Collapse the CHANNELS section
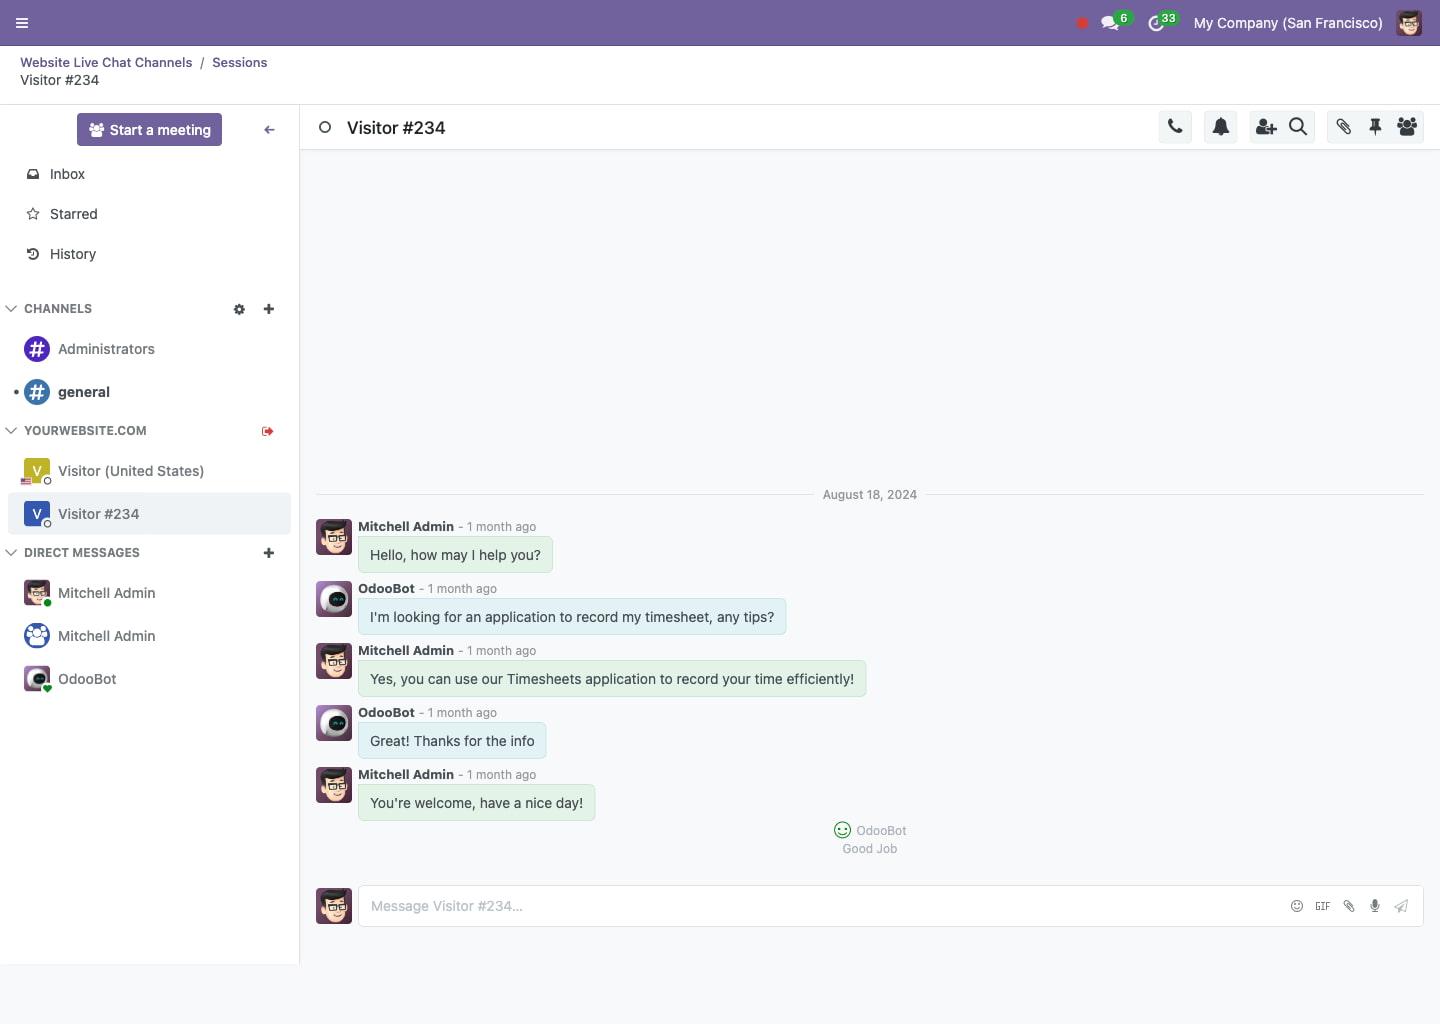This screenshot has height=1024, width=1440. tap(12, 309)
